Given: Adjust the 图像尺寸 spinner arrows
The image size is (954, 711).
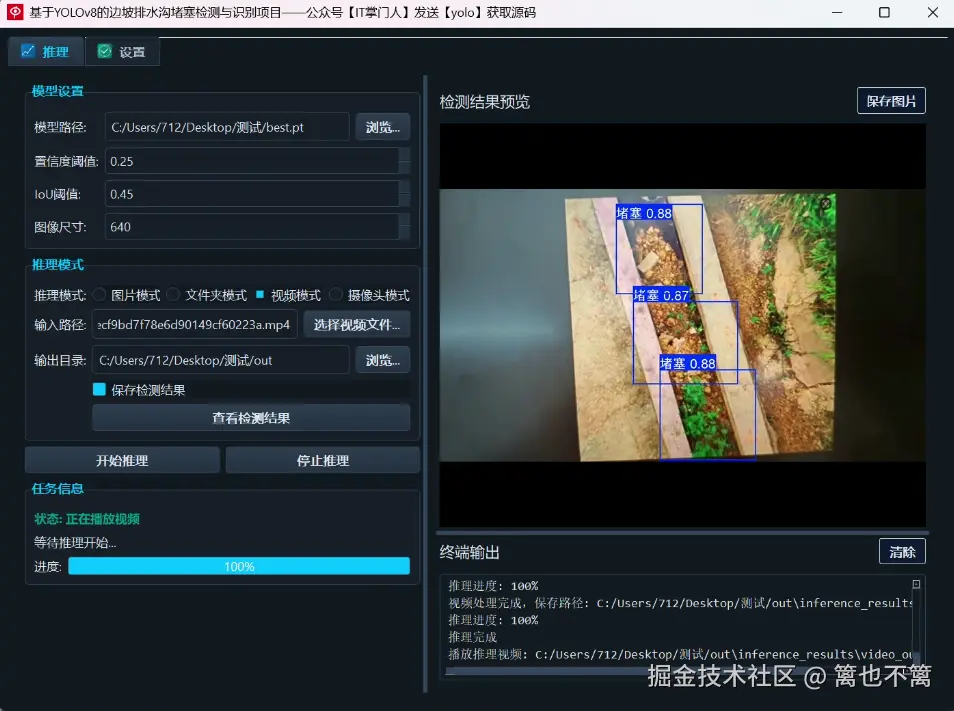Looking at the screenshot, I should pos(404,227).
